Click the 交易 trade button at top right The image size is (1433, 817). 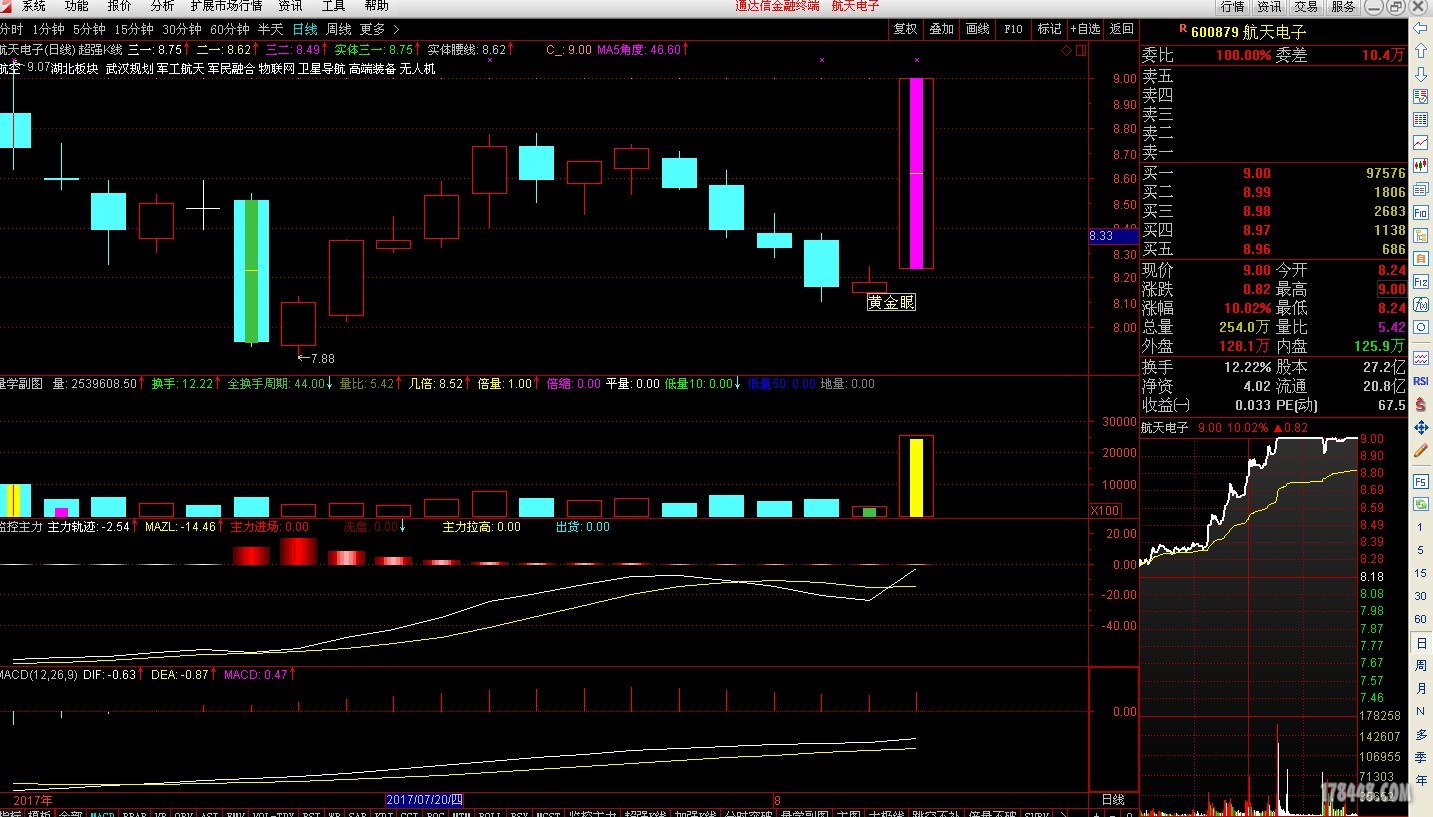tap(1306, 6)
